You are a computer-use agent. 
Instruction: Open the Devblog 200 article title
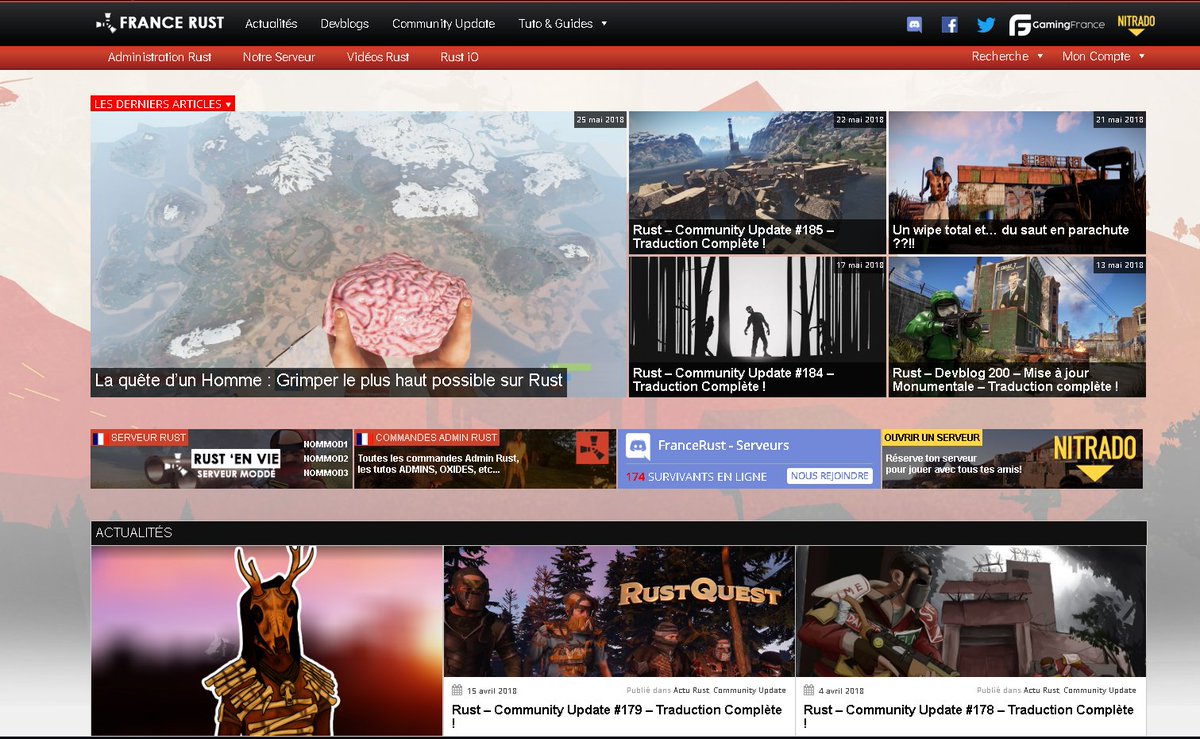pos(1005,379)
